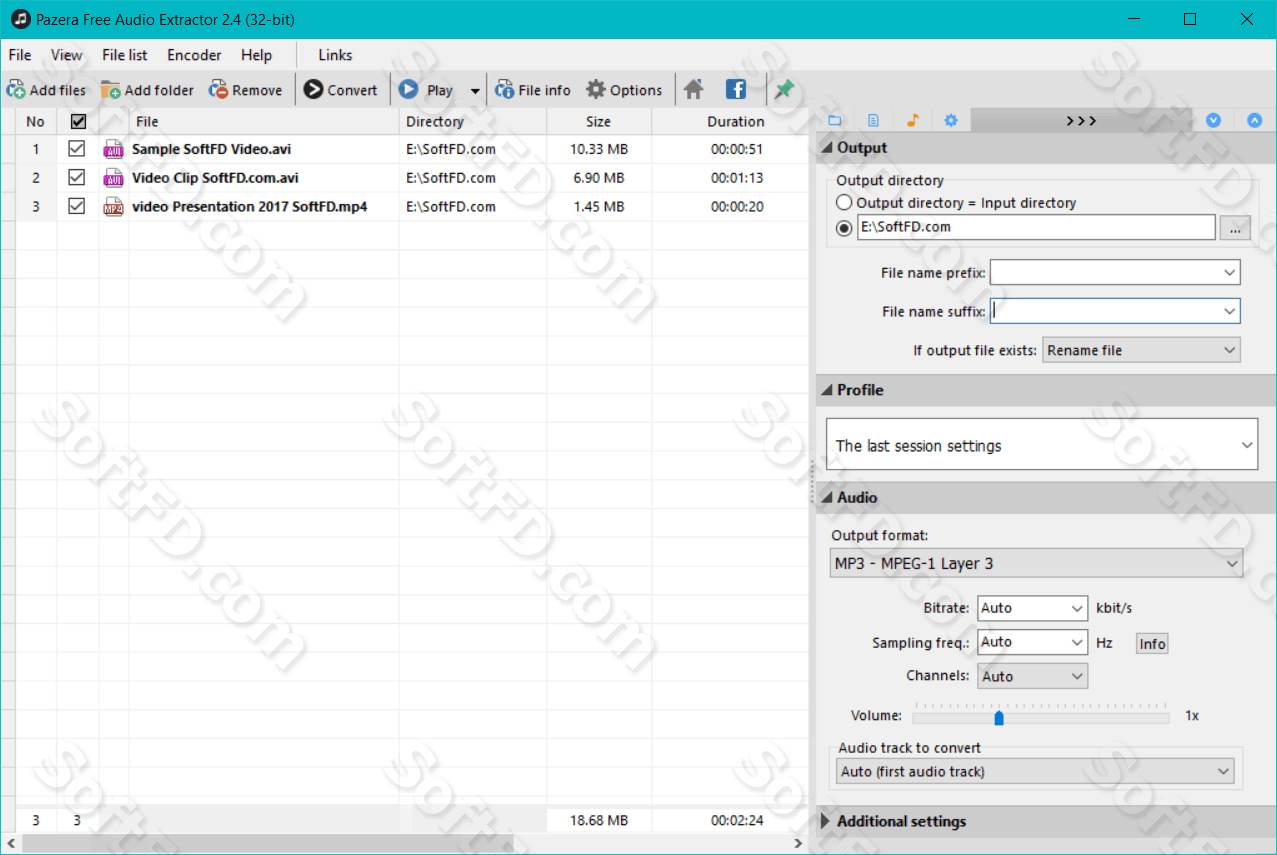Click the Volume slider handle
This screenshot has height=855, width=1277.
point(998,717)
